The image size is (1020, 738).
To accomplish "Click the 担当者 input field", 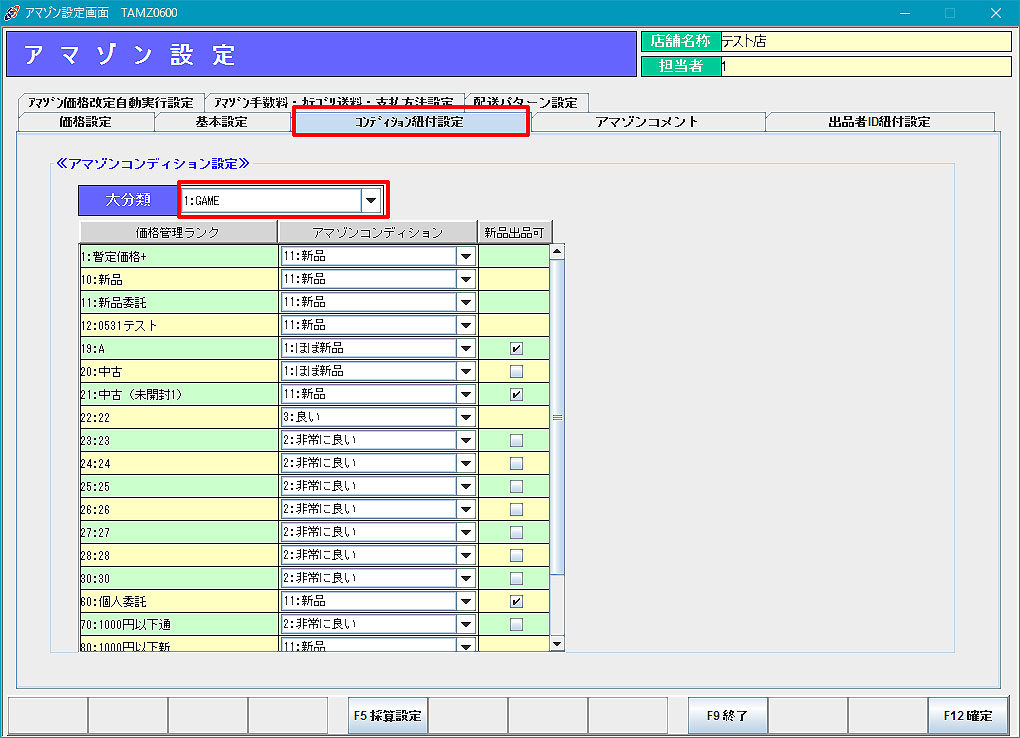I will pos(865,66).
